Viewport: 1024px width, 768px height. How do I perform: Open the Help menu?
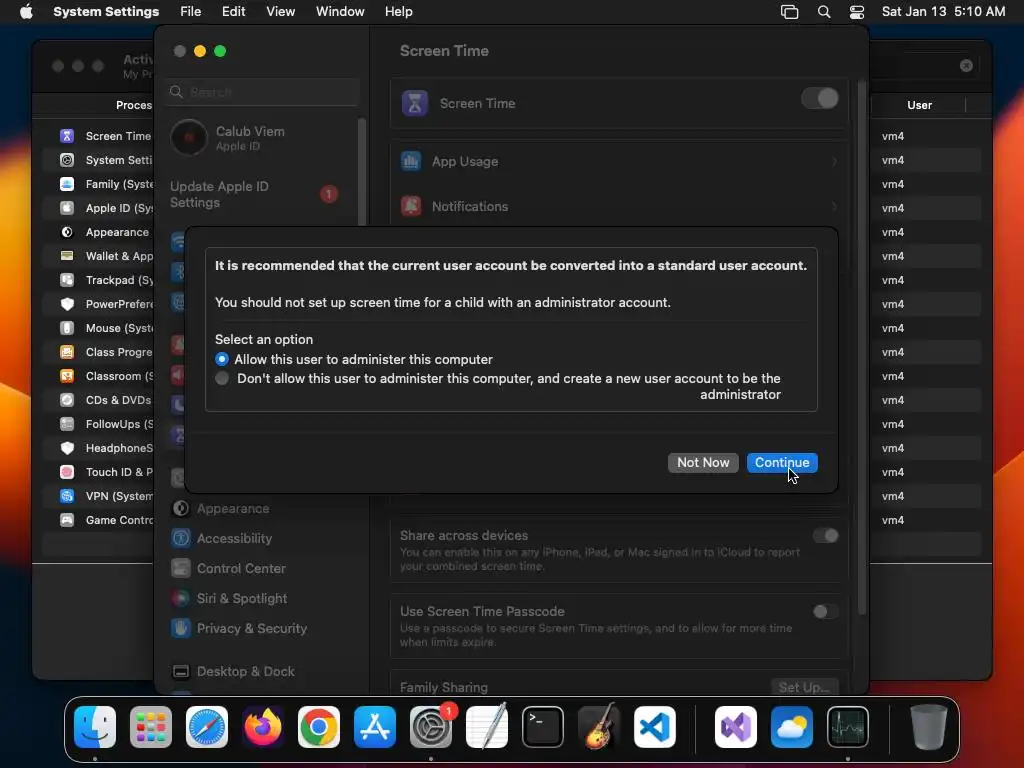(x=398, y=12)
